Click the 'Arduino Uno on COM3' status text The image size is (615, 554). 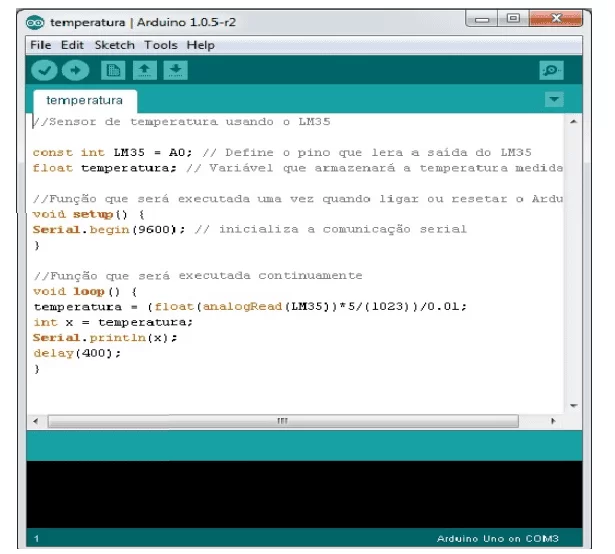coord(498,539)
